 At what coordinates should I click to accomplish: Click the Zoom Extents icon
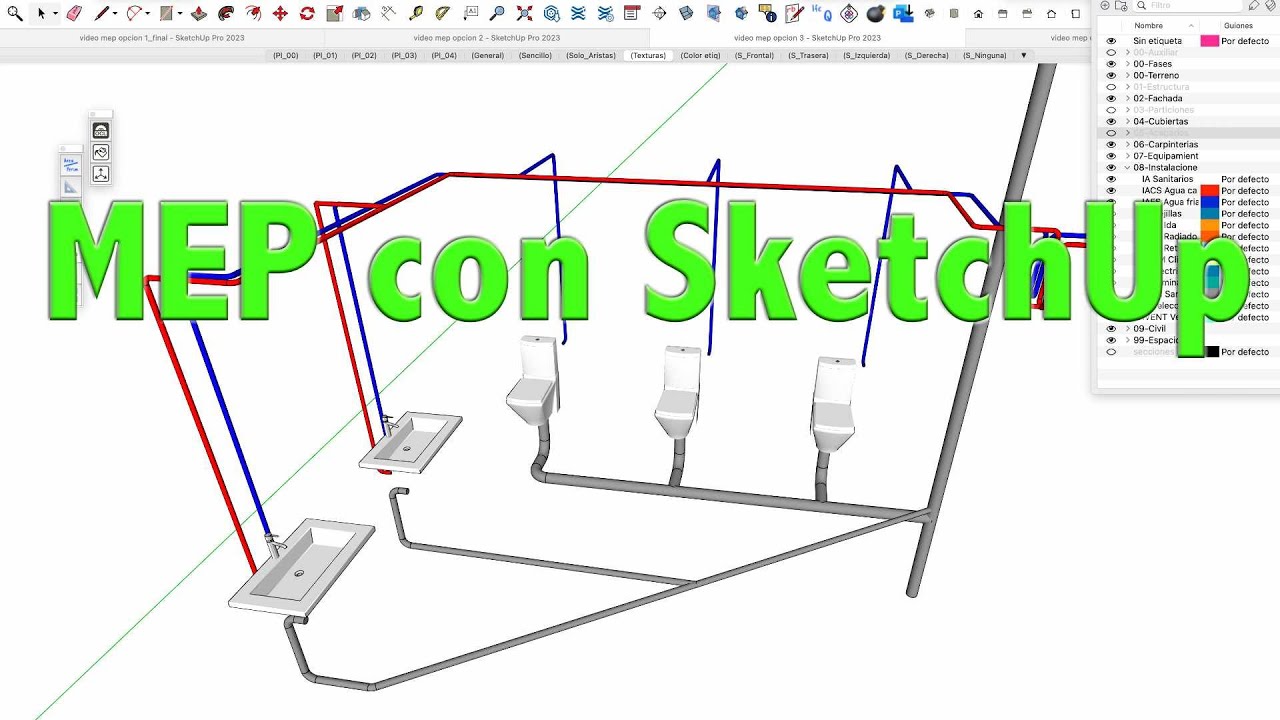point(524,14)
